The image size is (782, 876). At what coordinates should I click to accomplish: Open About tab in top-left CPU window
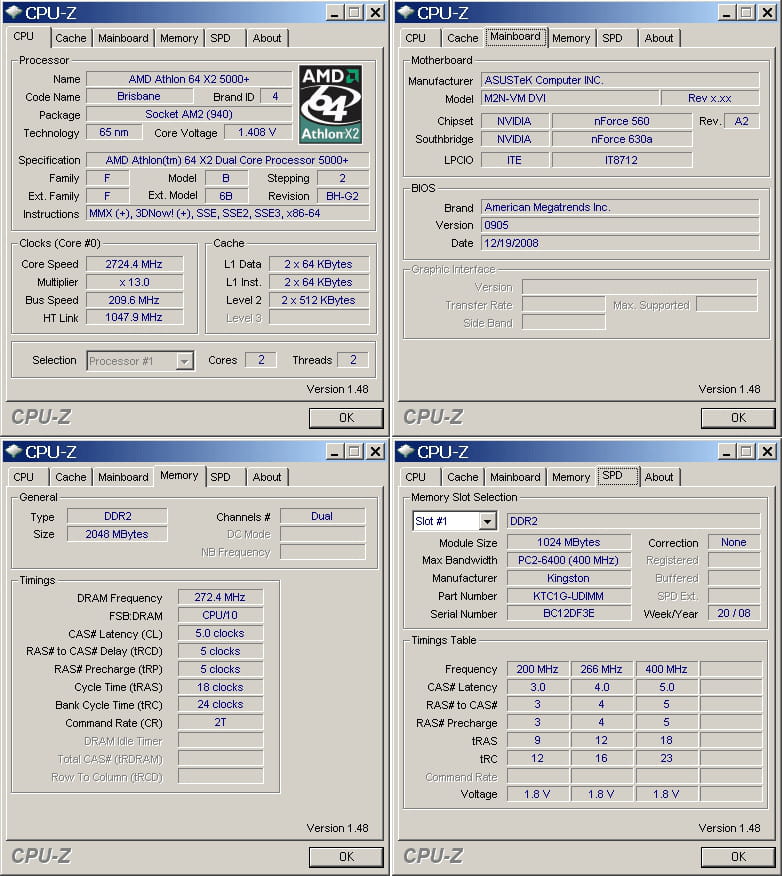(x=267, y=38)
